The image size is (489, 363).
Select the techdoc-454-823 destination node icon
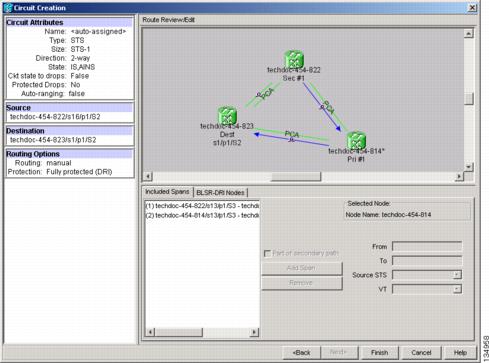point(227,115)
